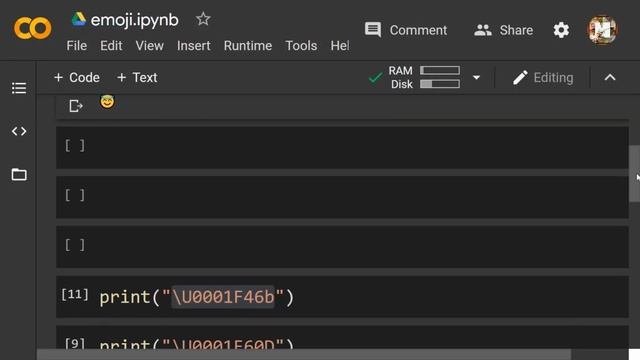640x360 pixels.
Task: Open the Comment panel
Action: tap(406, 30)
